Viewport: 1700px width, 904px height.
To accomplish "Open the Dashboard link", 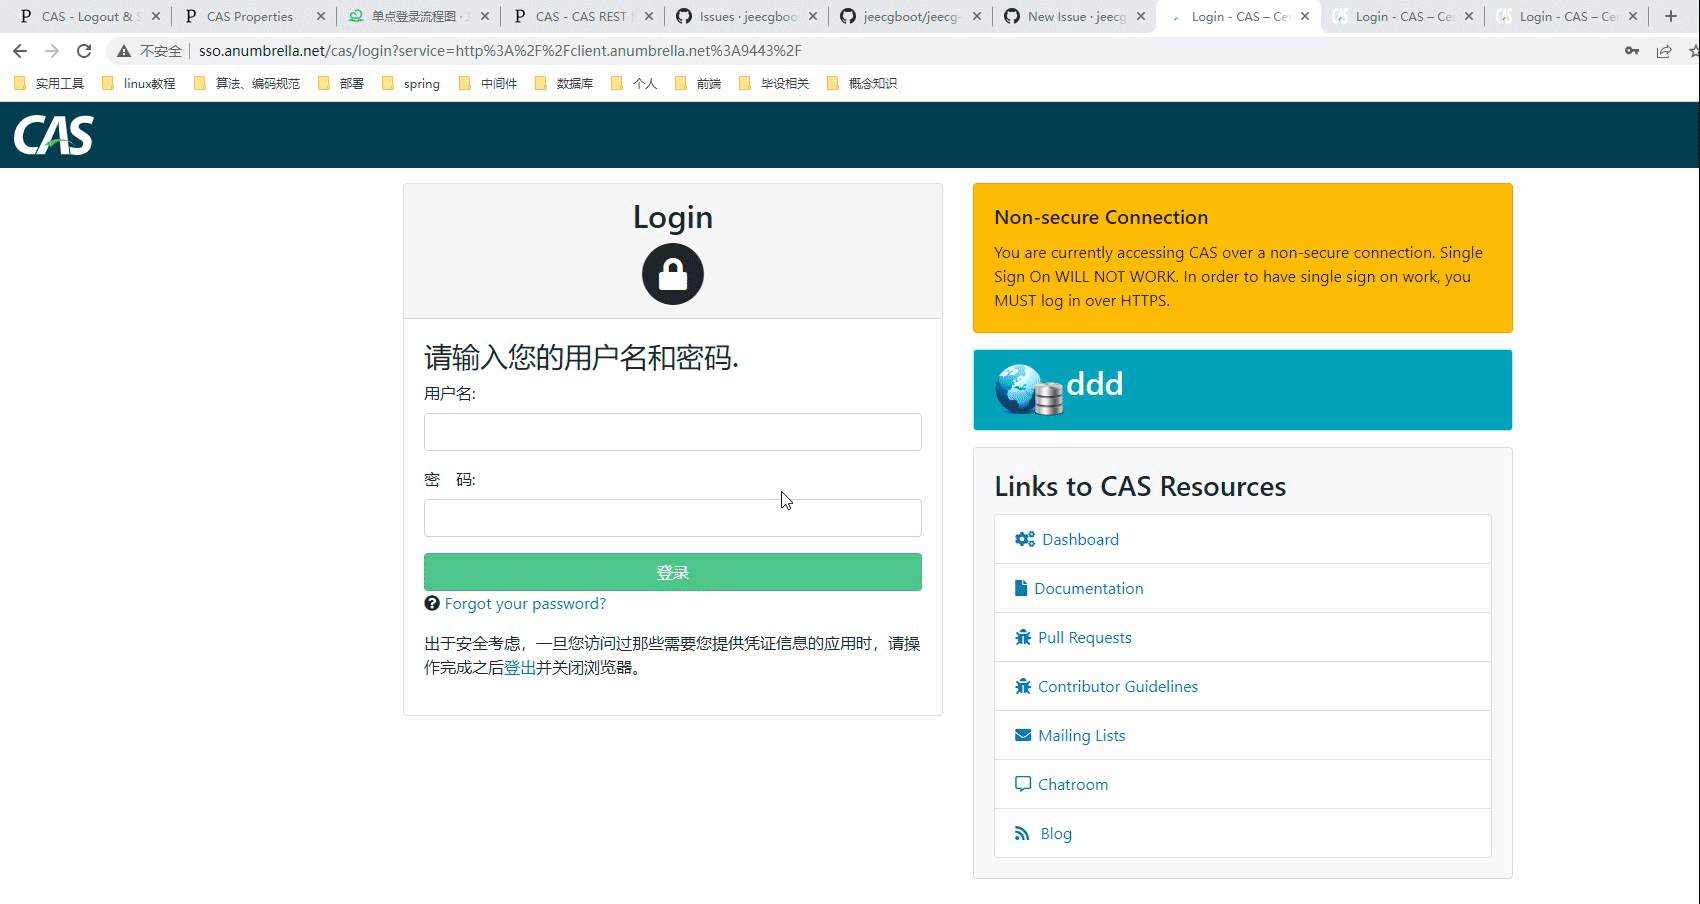I will (x=1080, y=540).
